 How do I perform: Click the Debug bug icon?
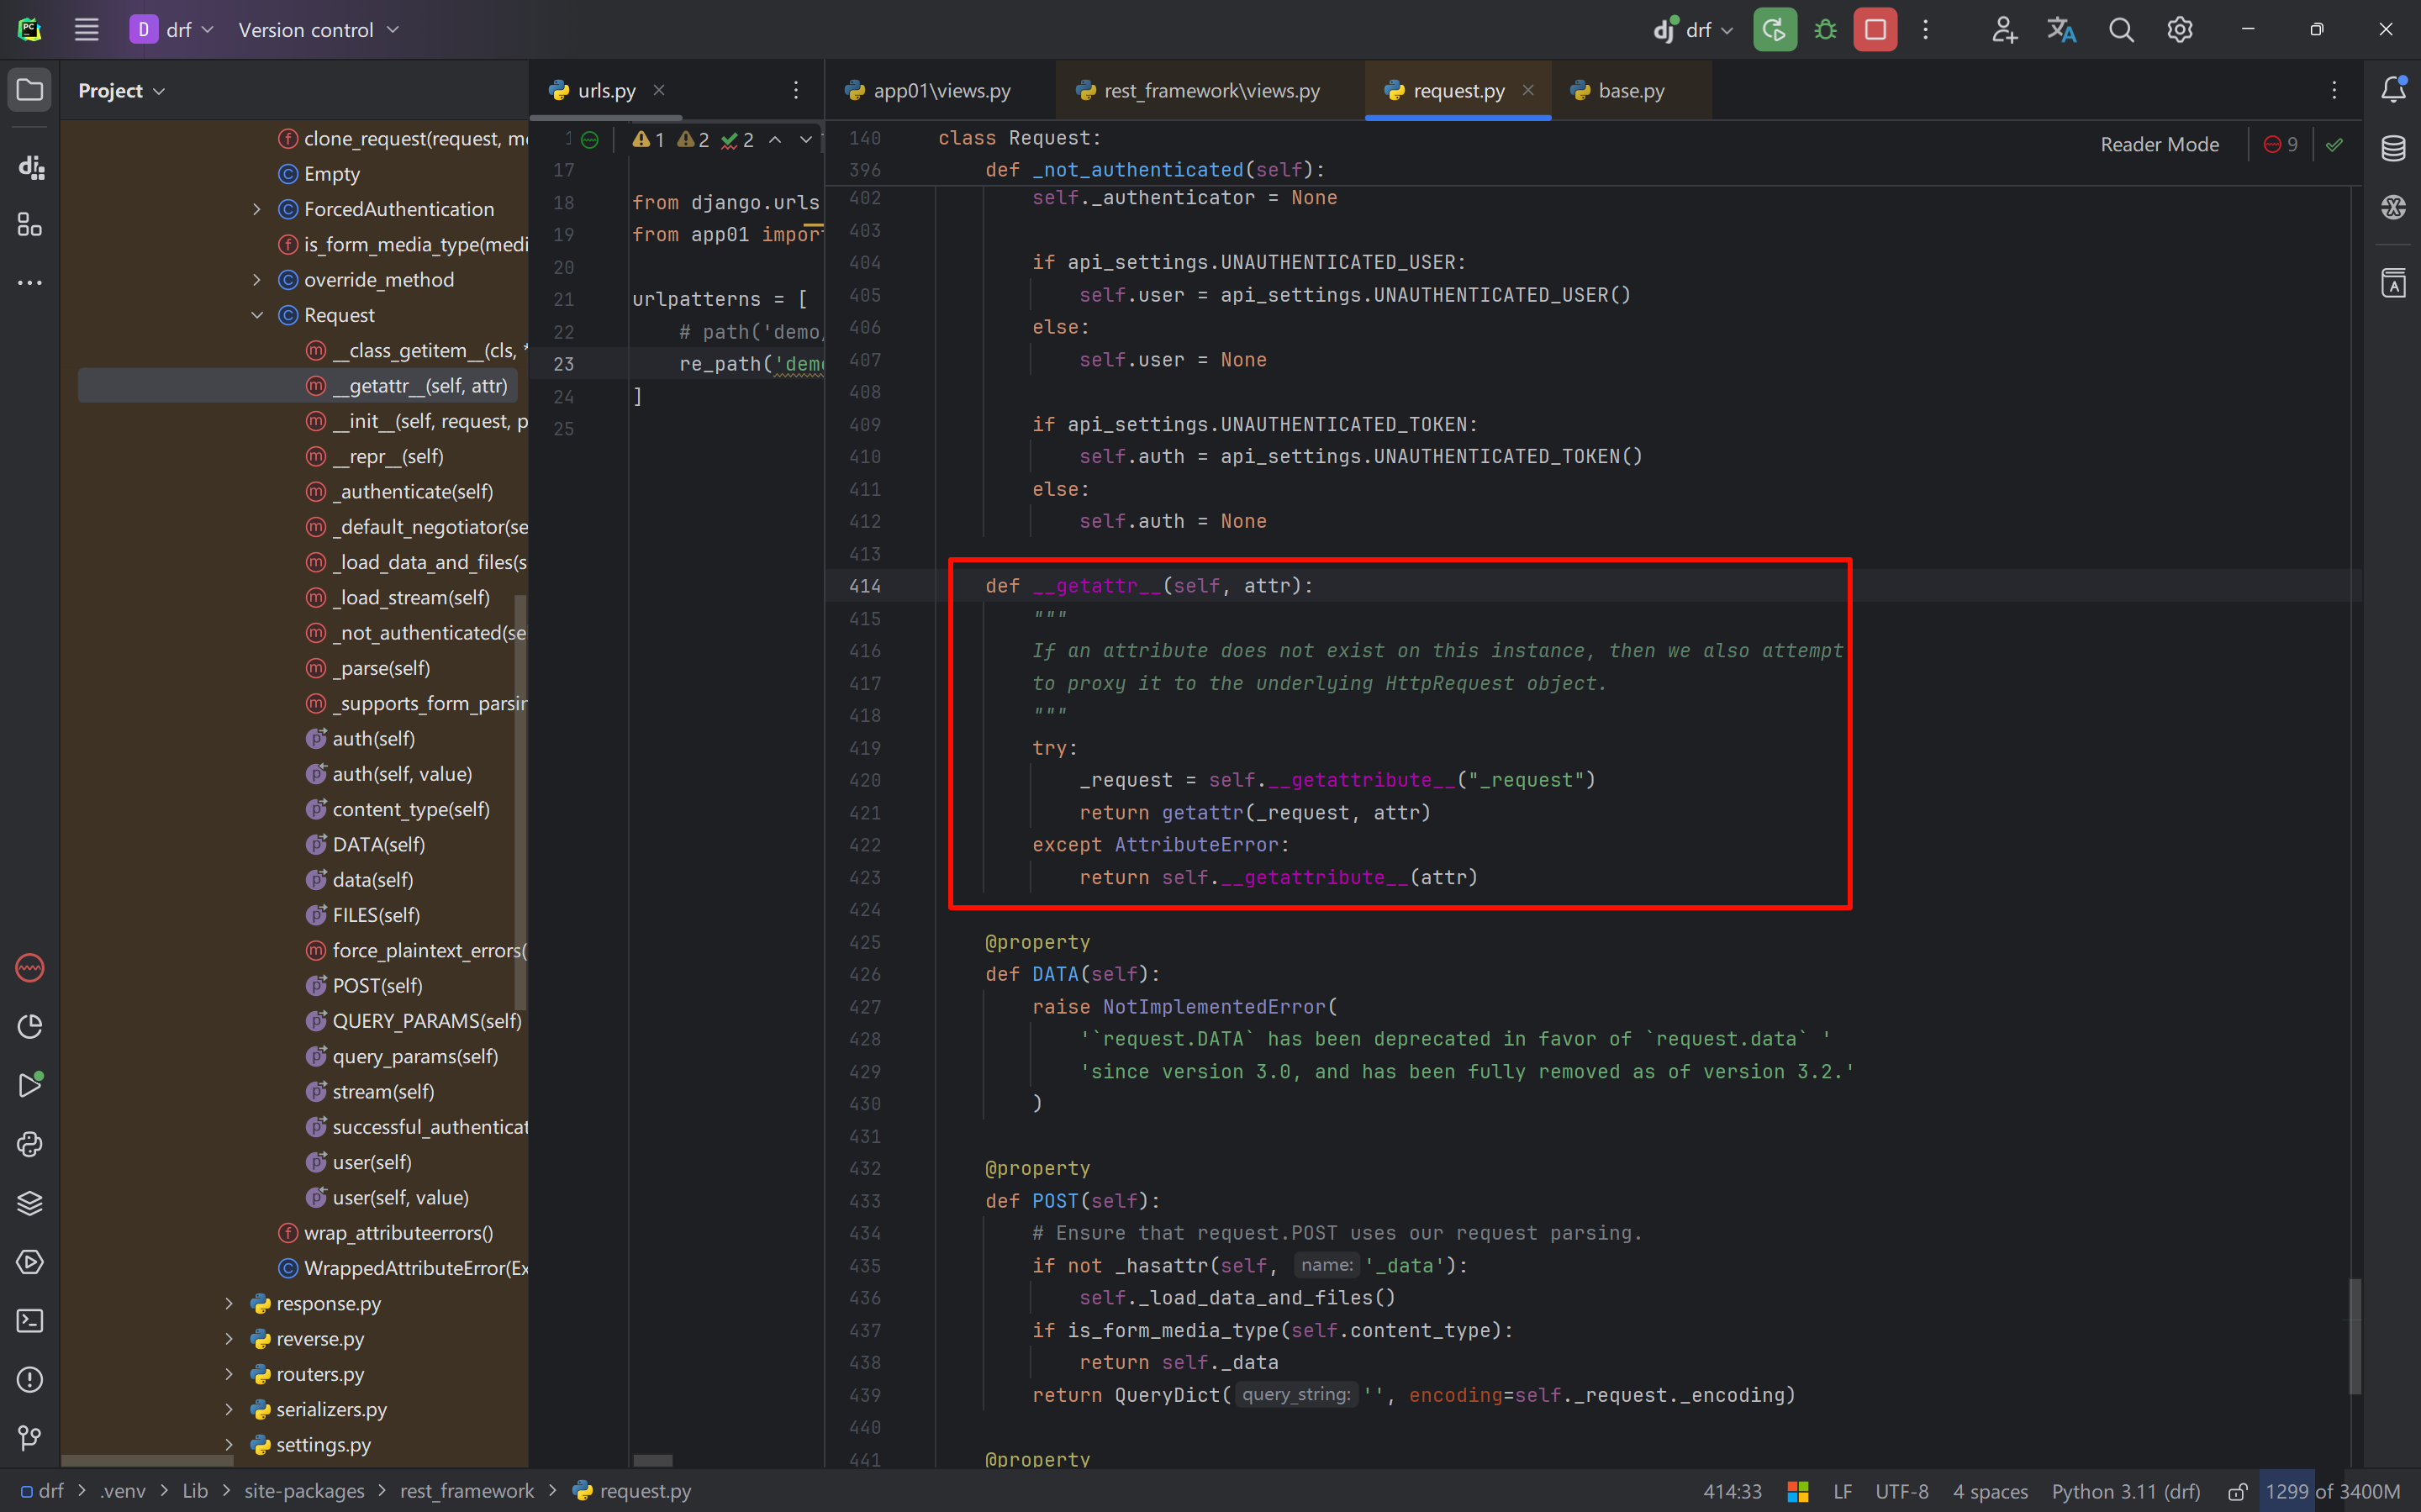click(1825, 30)
